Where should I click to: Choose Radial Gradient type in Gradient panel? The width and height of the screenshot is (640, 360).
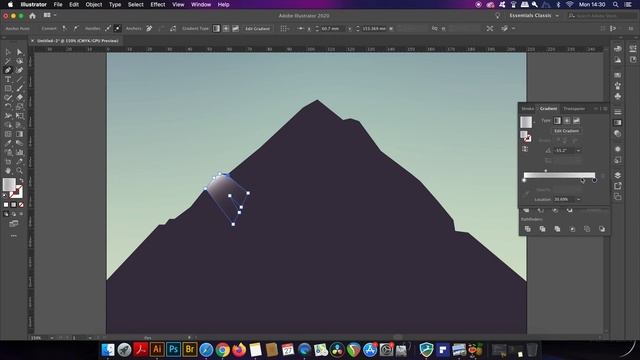click(567, 120)
